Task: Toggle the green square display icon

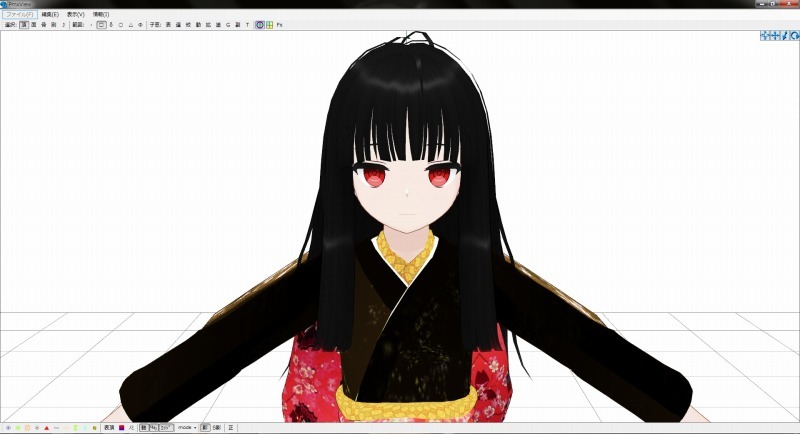Action: (18, 428)
